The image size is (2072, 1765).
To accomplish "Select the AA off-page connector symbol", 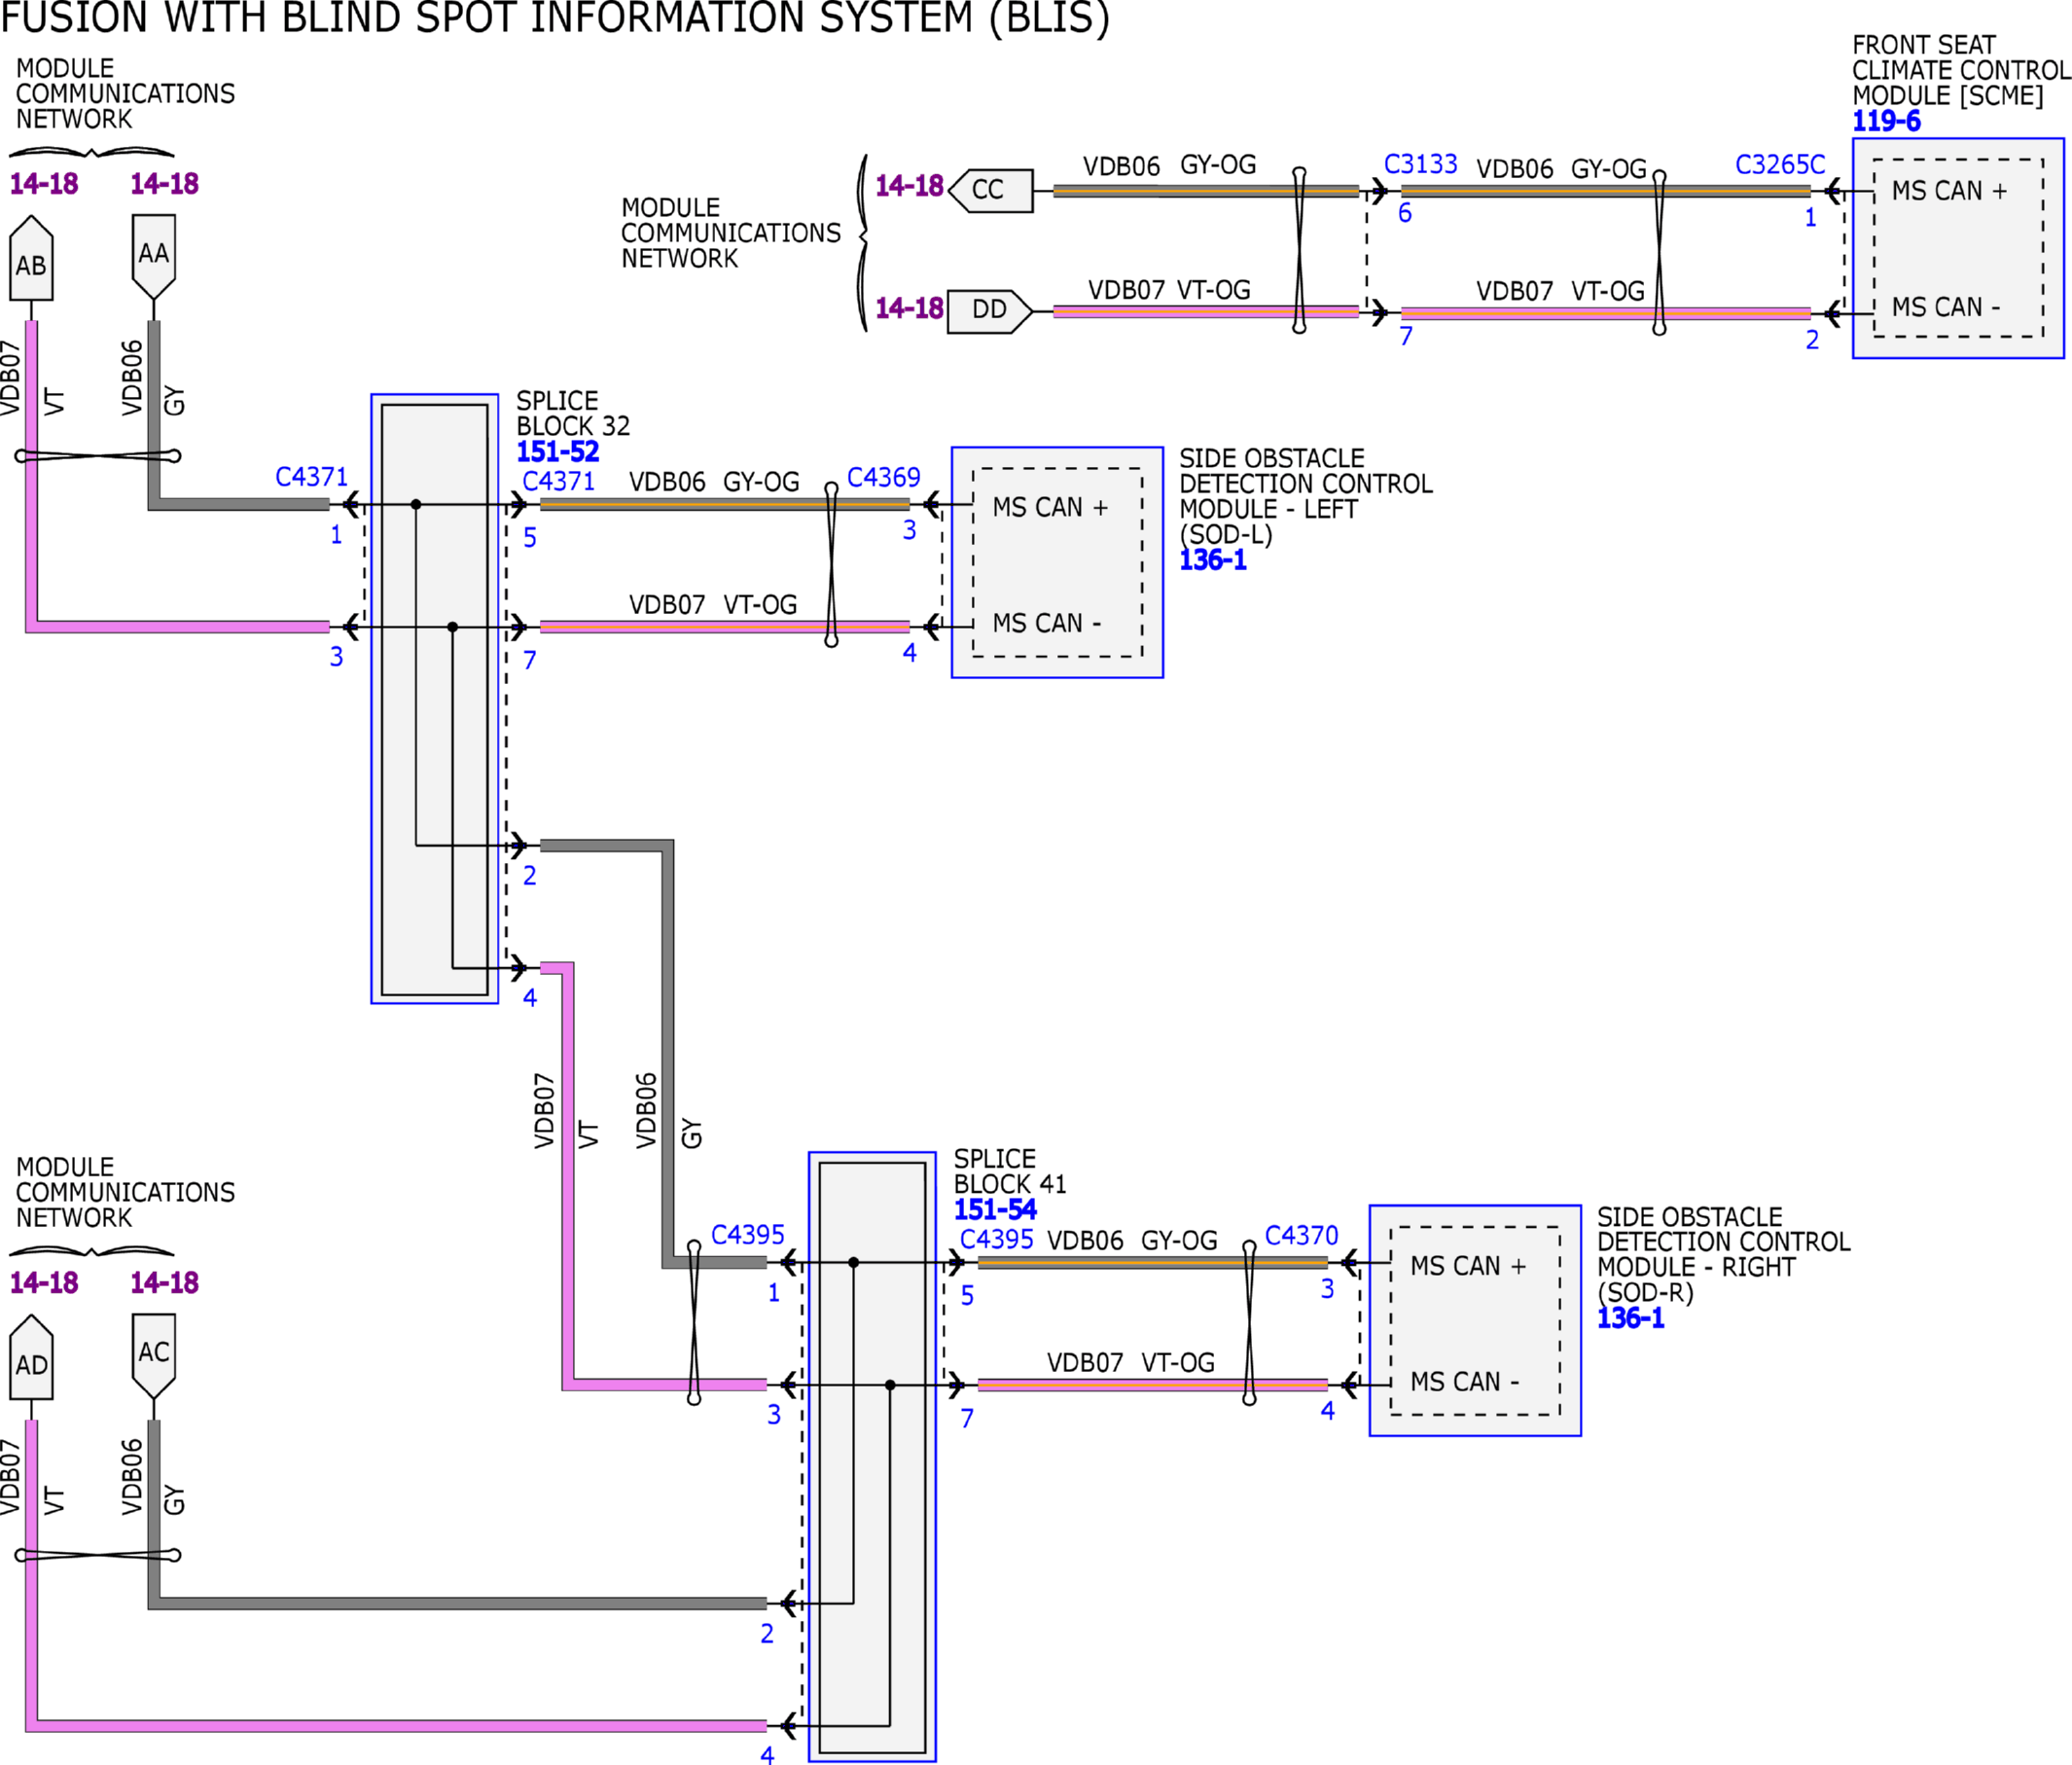I will point(154,258).
